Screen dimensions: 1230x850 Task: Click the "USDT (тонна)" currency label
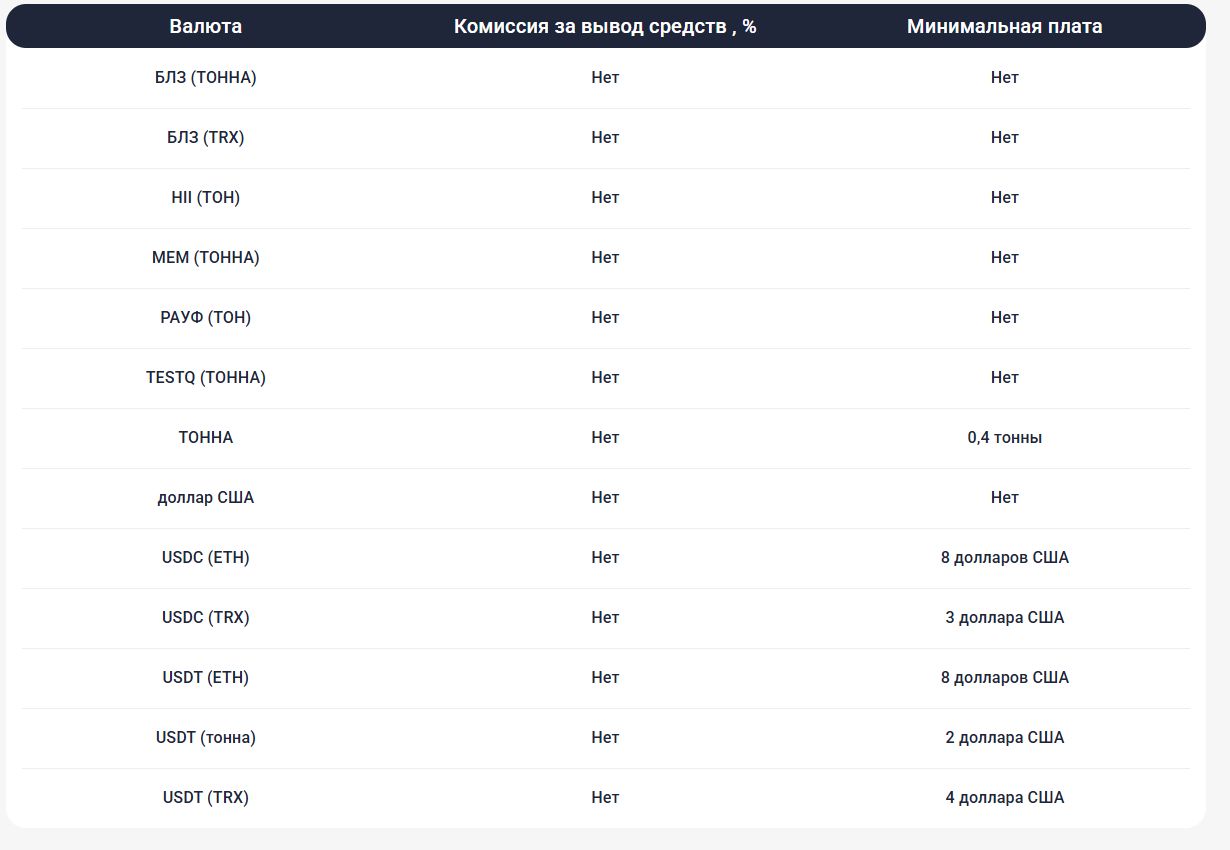pyautogui.click(x=205, y=738)
